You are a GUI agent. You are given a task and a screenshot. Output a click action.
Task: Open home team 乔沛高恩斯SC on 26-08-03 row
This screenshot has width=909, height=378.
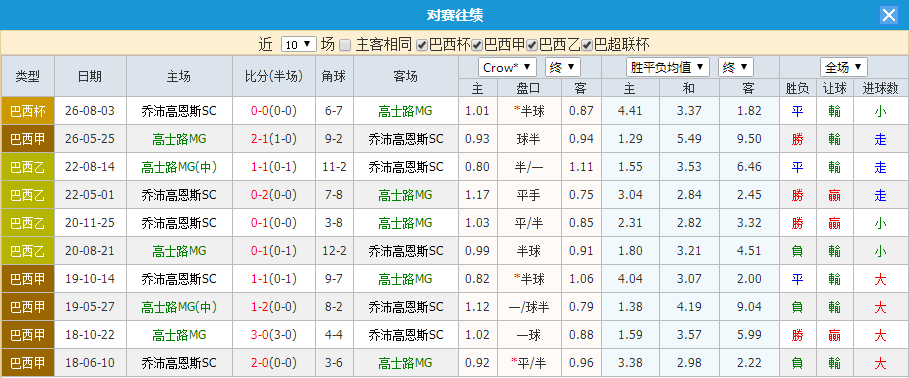(179, 111)
